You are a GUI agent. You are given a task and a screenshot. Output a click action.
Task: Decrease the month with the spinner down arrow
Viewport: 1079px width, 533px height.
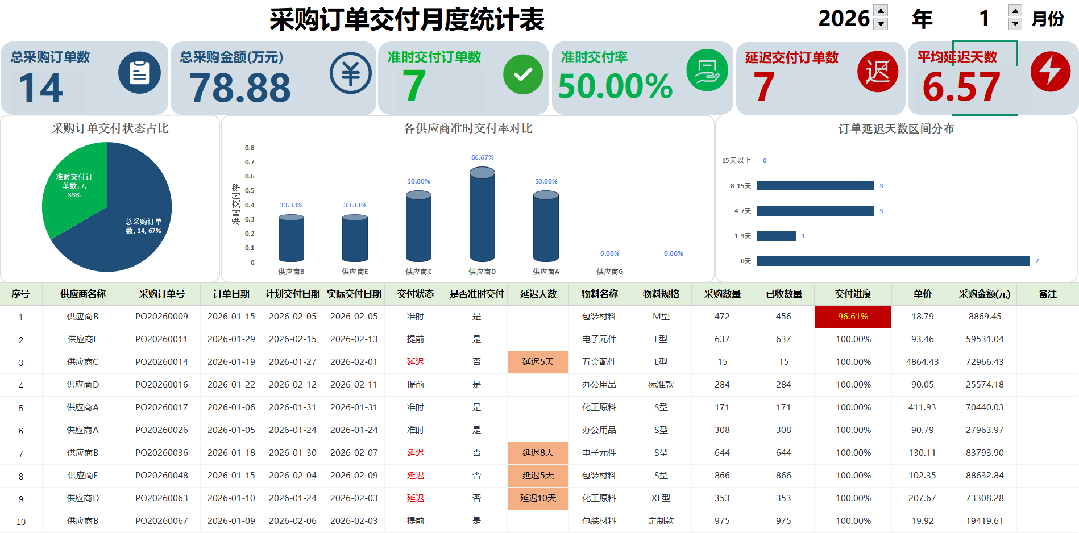(1015, 23)
